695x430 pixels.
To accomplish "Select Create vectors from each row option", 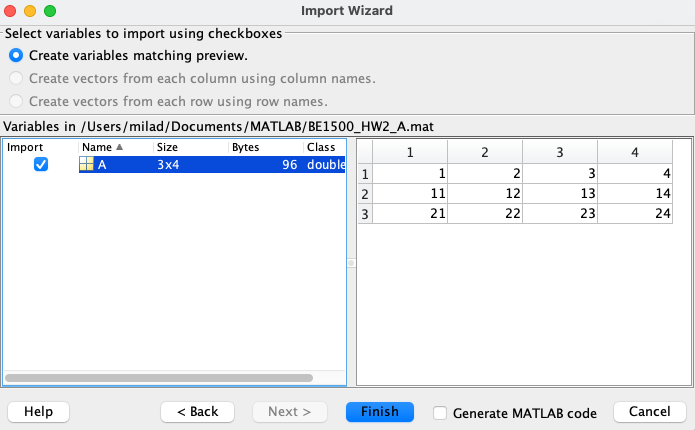I will pyautogui.click(x=16, y=102).
